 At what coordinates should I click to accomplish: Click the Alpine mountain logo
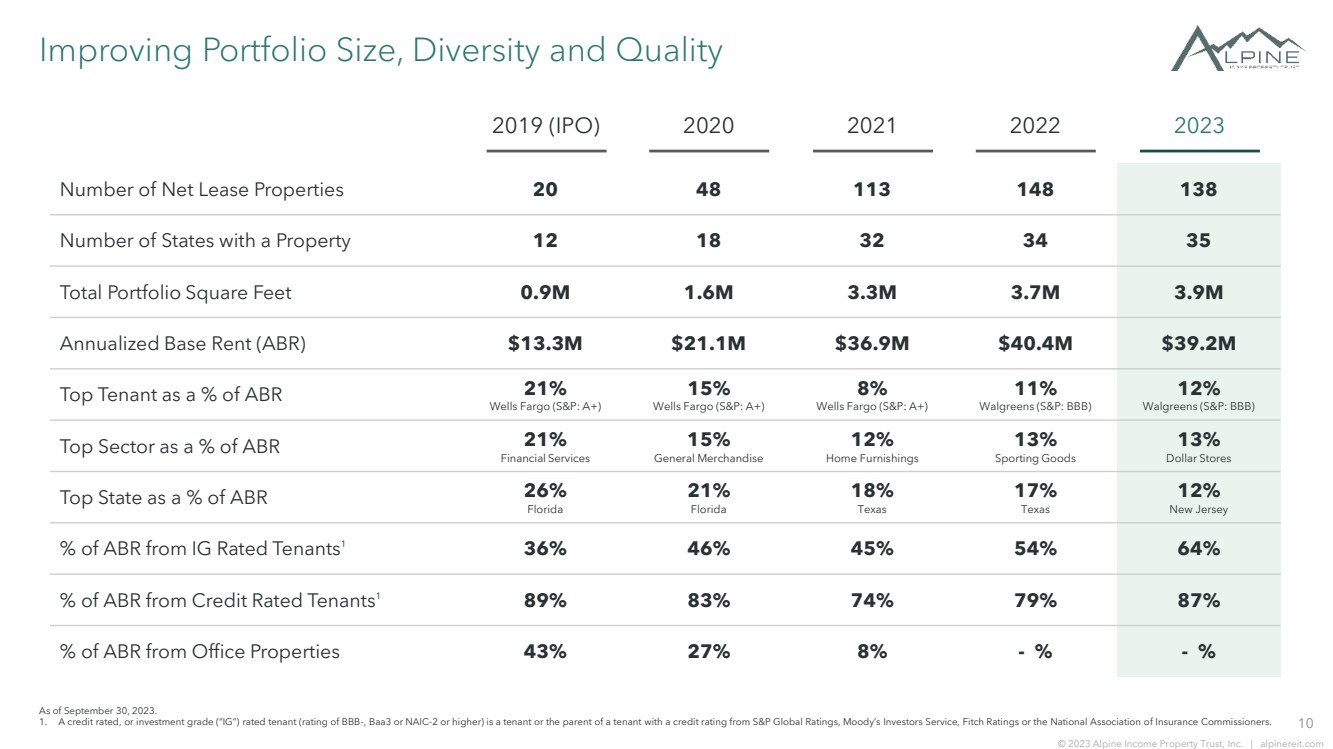tap(1237, 48)
